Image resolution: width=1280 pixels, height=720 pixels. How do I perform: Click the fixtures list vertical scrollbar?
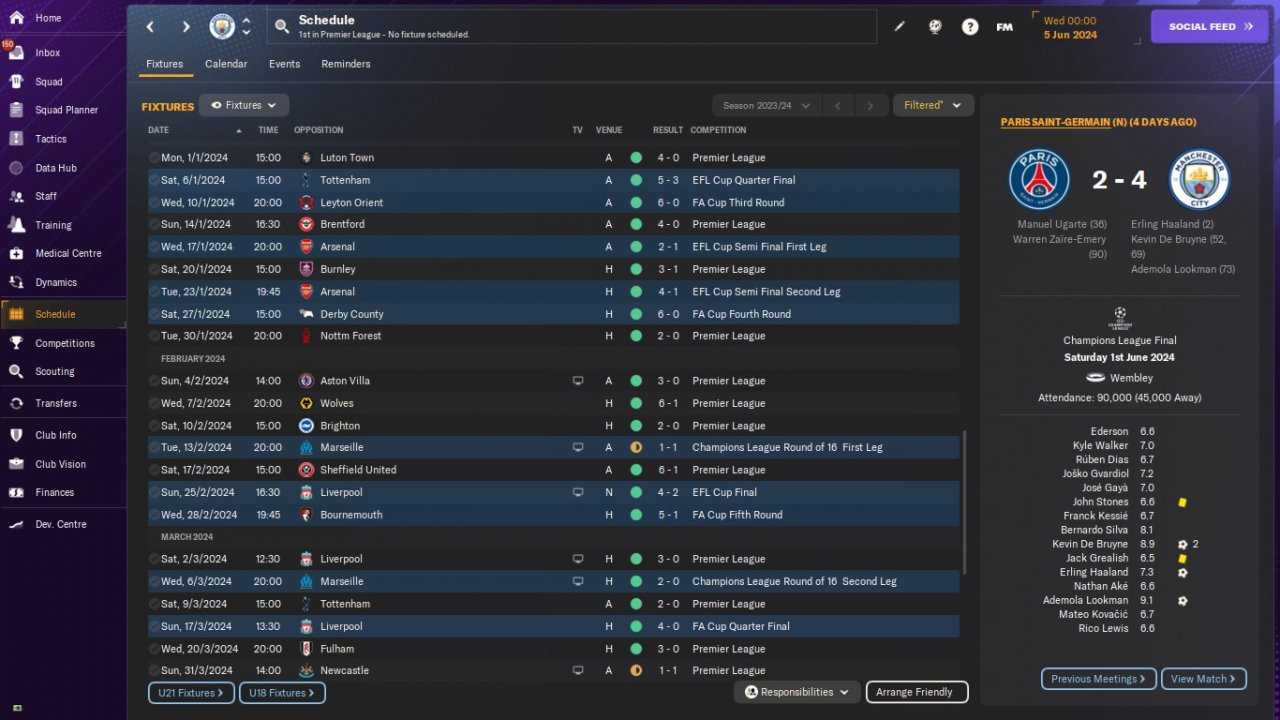964,502
